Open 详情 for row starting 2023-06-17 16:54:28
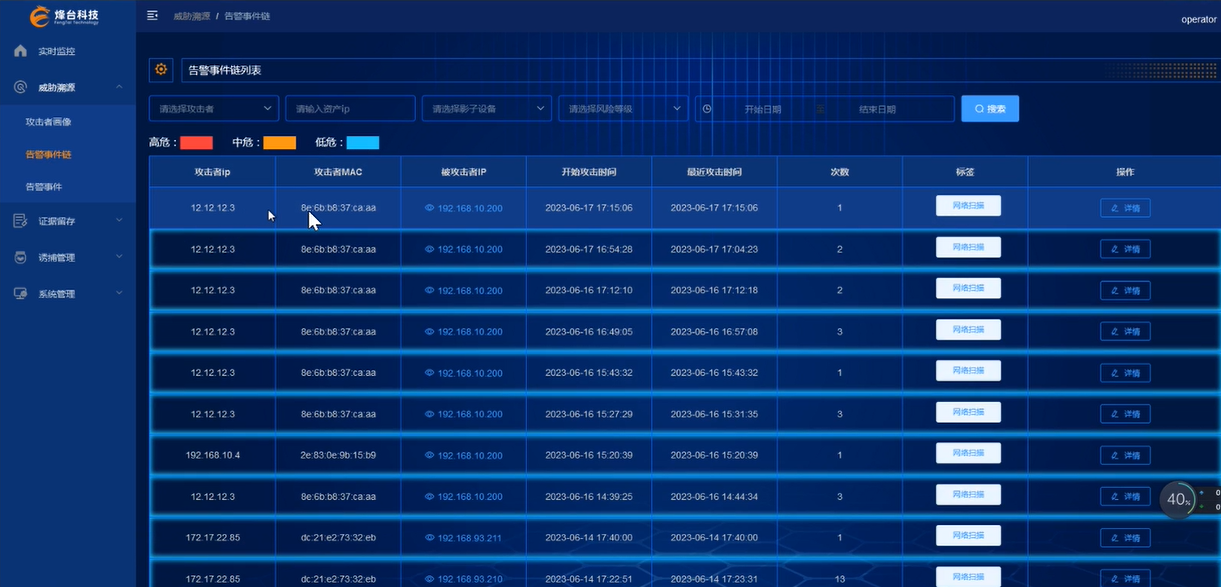 coord(1125,249)
